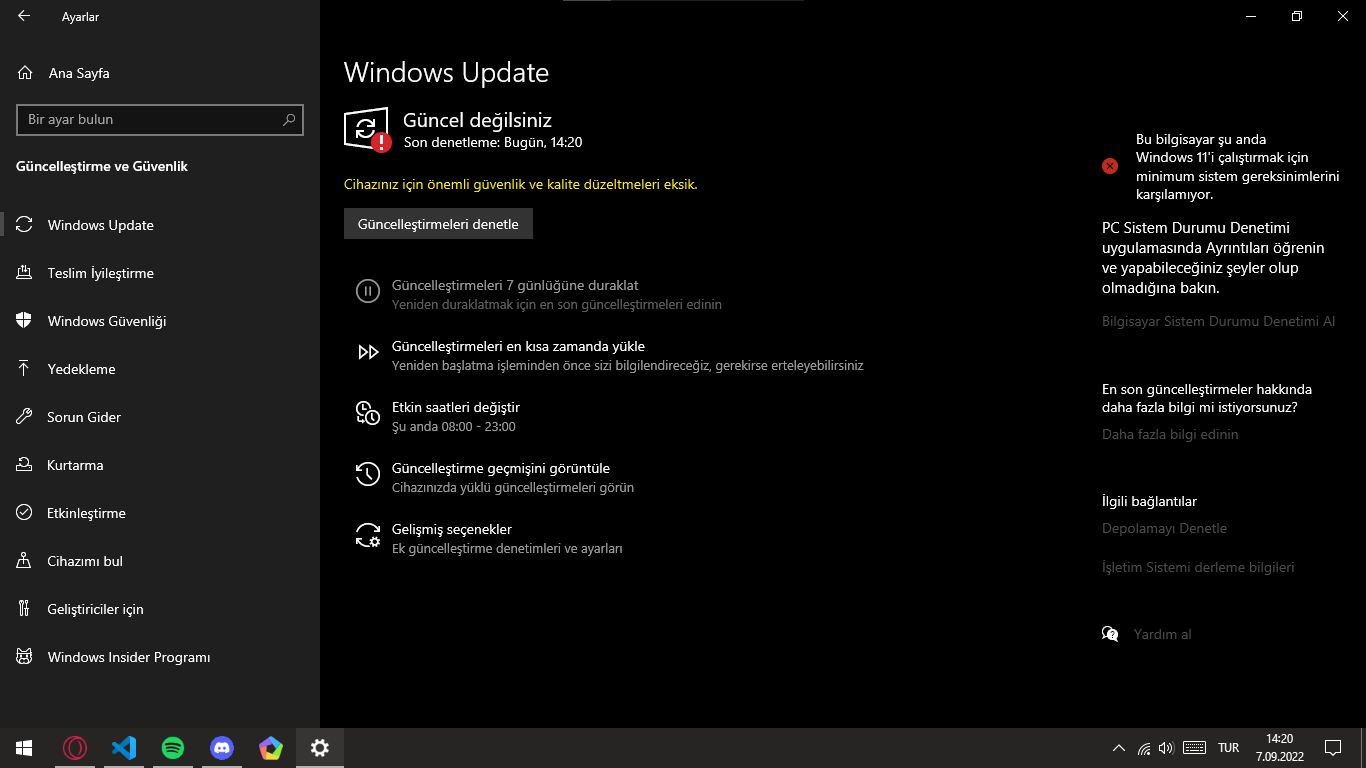
Task: Click the Windows Insider cat icon
Action: point(25,657)
